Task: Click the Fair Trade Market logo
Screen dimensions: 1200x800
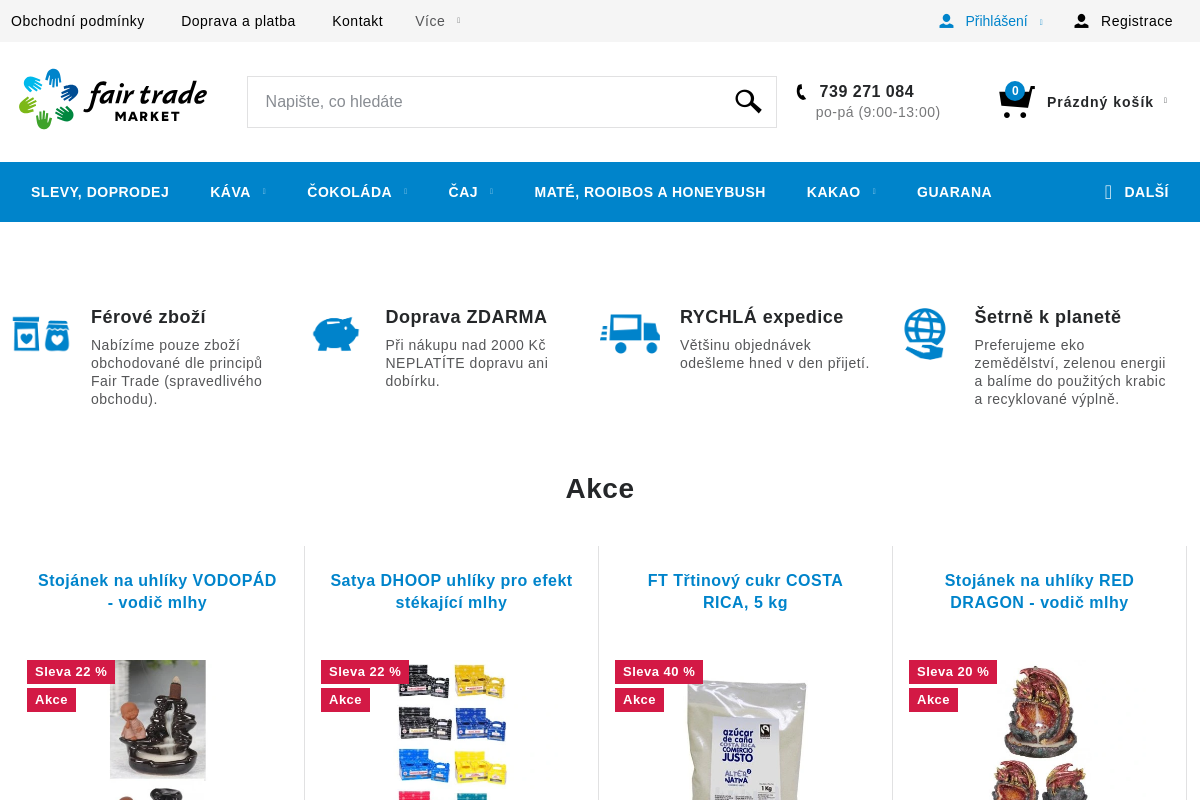Action: (x=113, y=99)
